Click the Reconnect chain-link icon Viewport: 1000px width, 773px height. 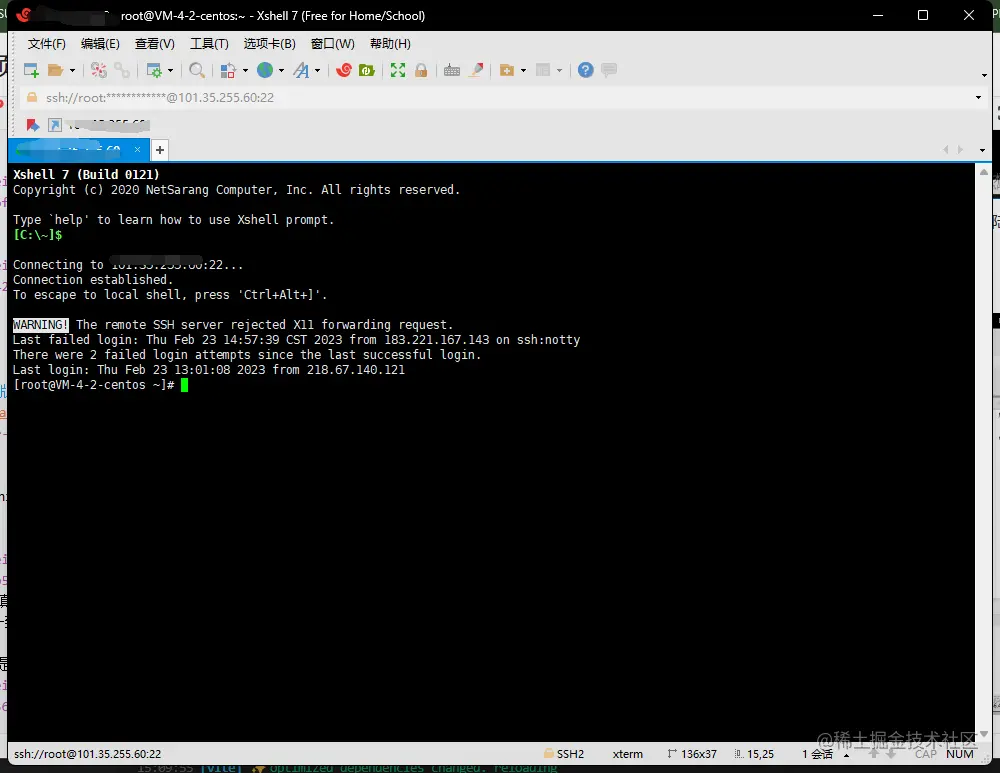coord(122,70)
